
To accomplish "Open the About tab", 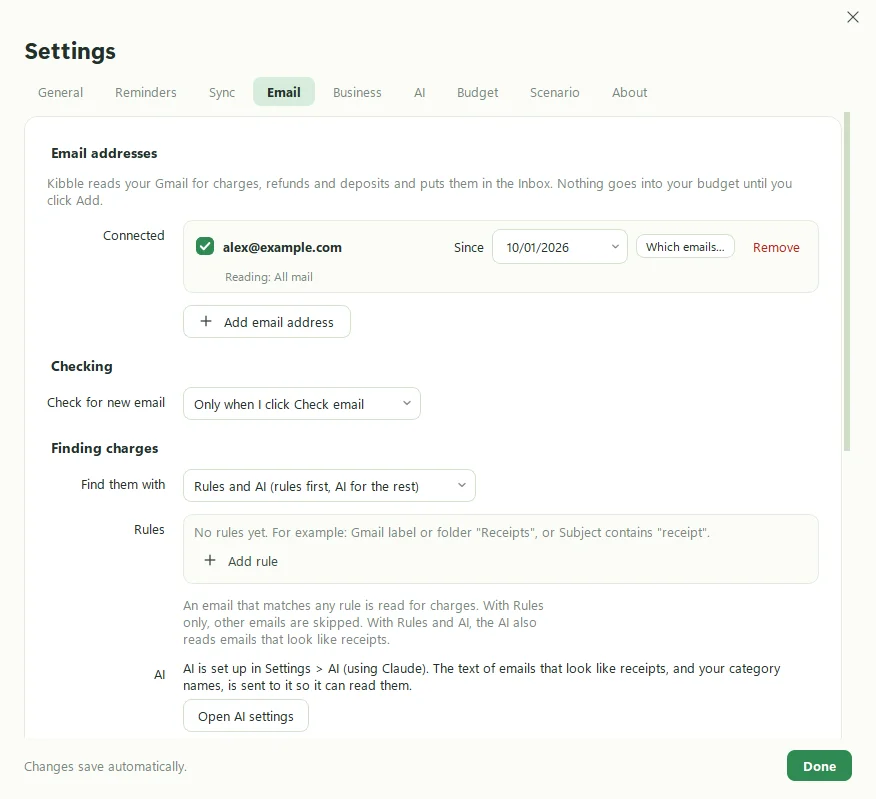I will tap(629, 92).
